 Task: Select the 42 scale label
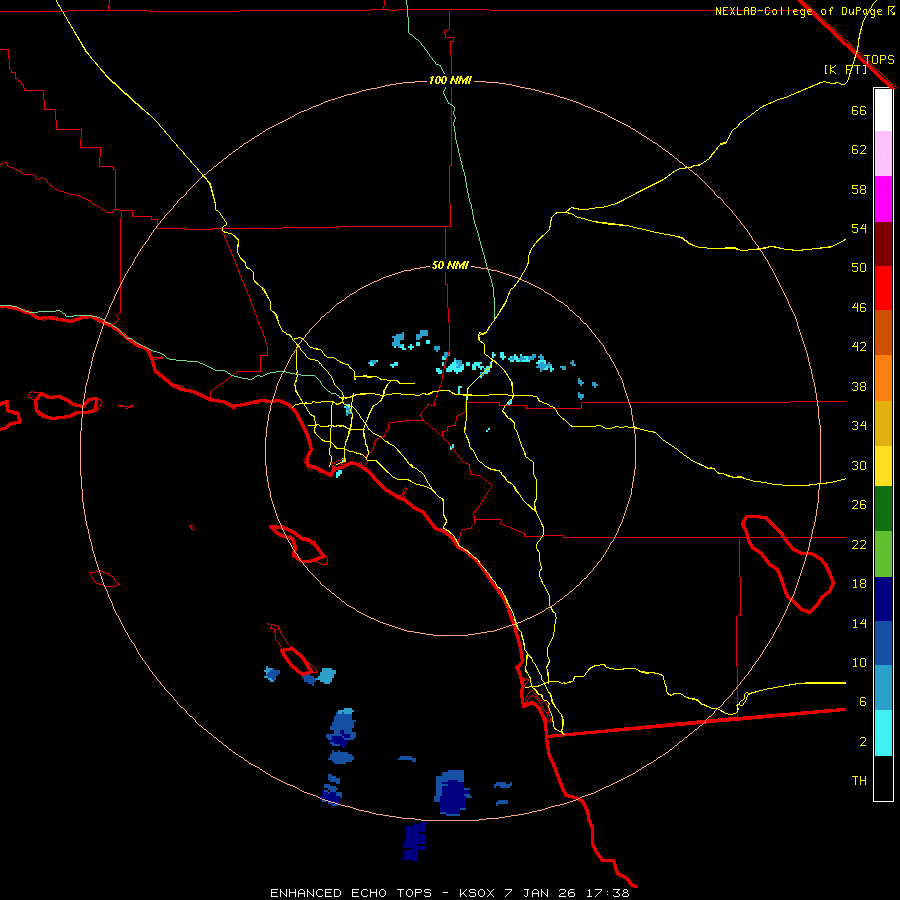(859, 347)
